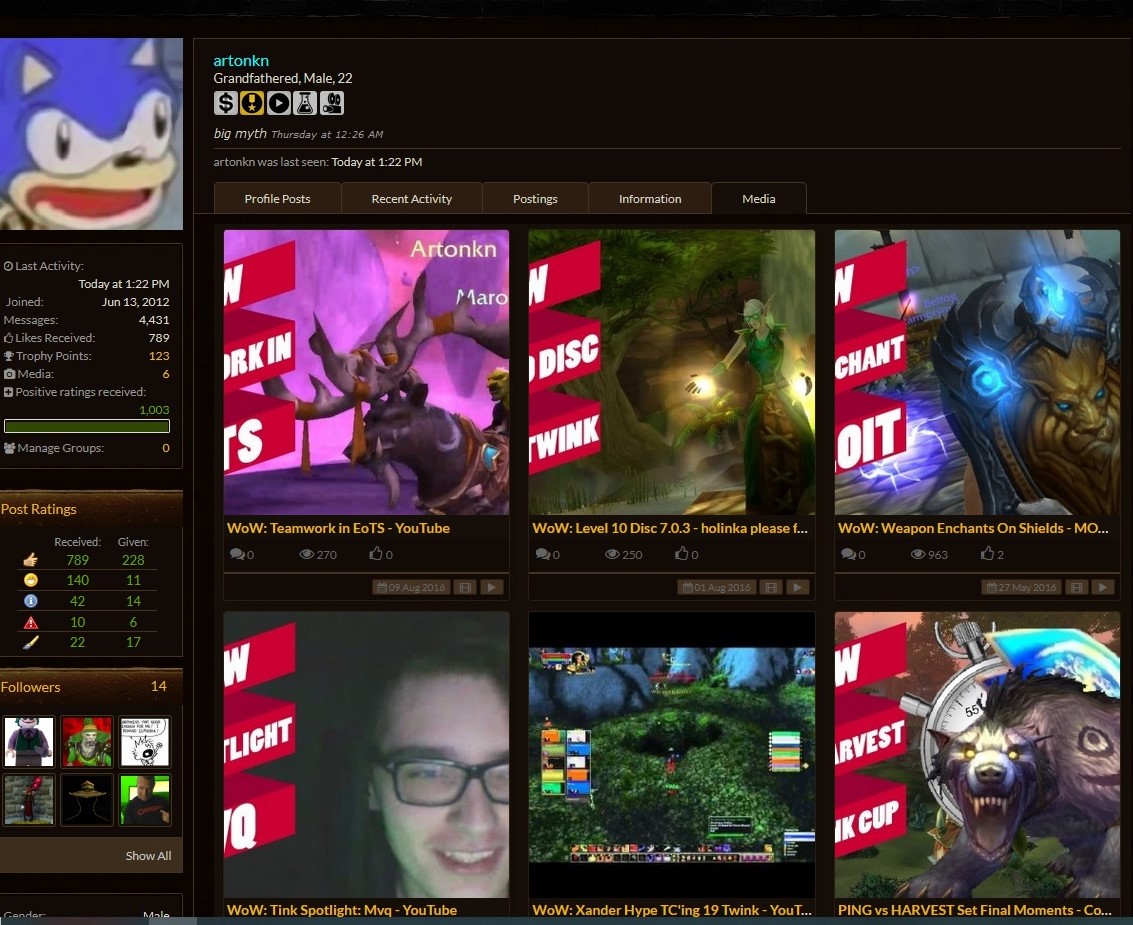1133x925 pixels.
Task: Click film strip icon below Teamwork in EoTS
Action: [465, 587]
